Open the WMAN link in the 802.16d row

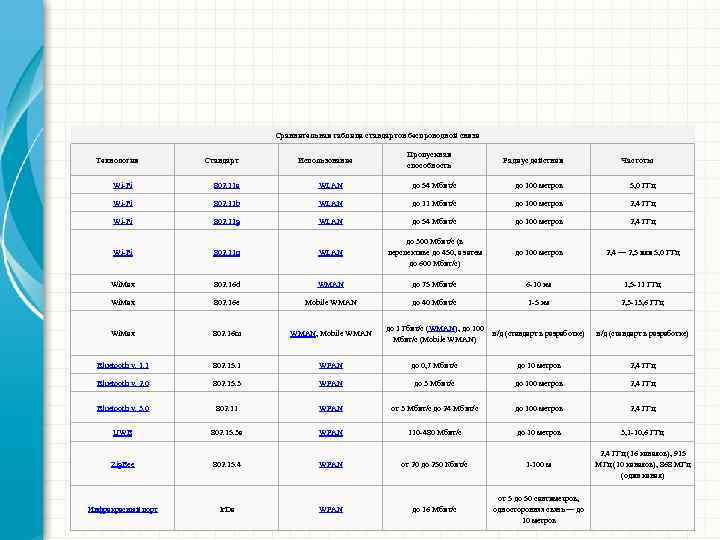click(331, 284)
